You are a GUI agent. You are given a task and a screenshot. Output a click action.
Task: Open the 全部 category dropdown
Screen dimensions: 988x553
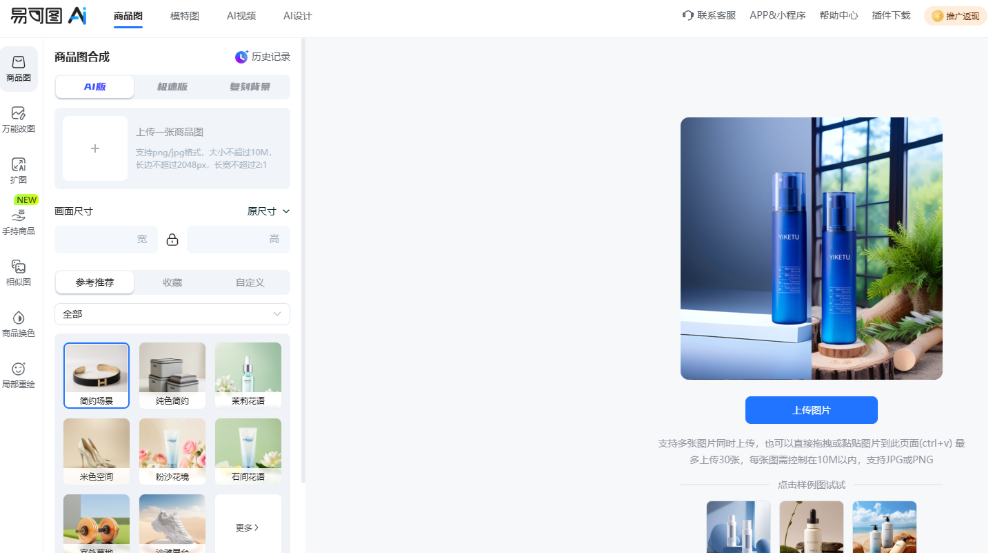click(172, 314)
